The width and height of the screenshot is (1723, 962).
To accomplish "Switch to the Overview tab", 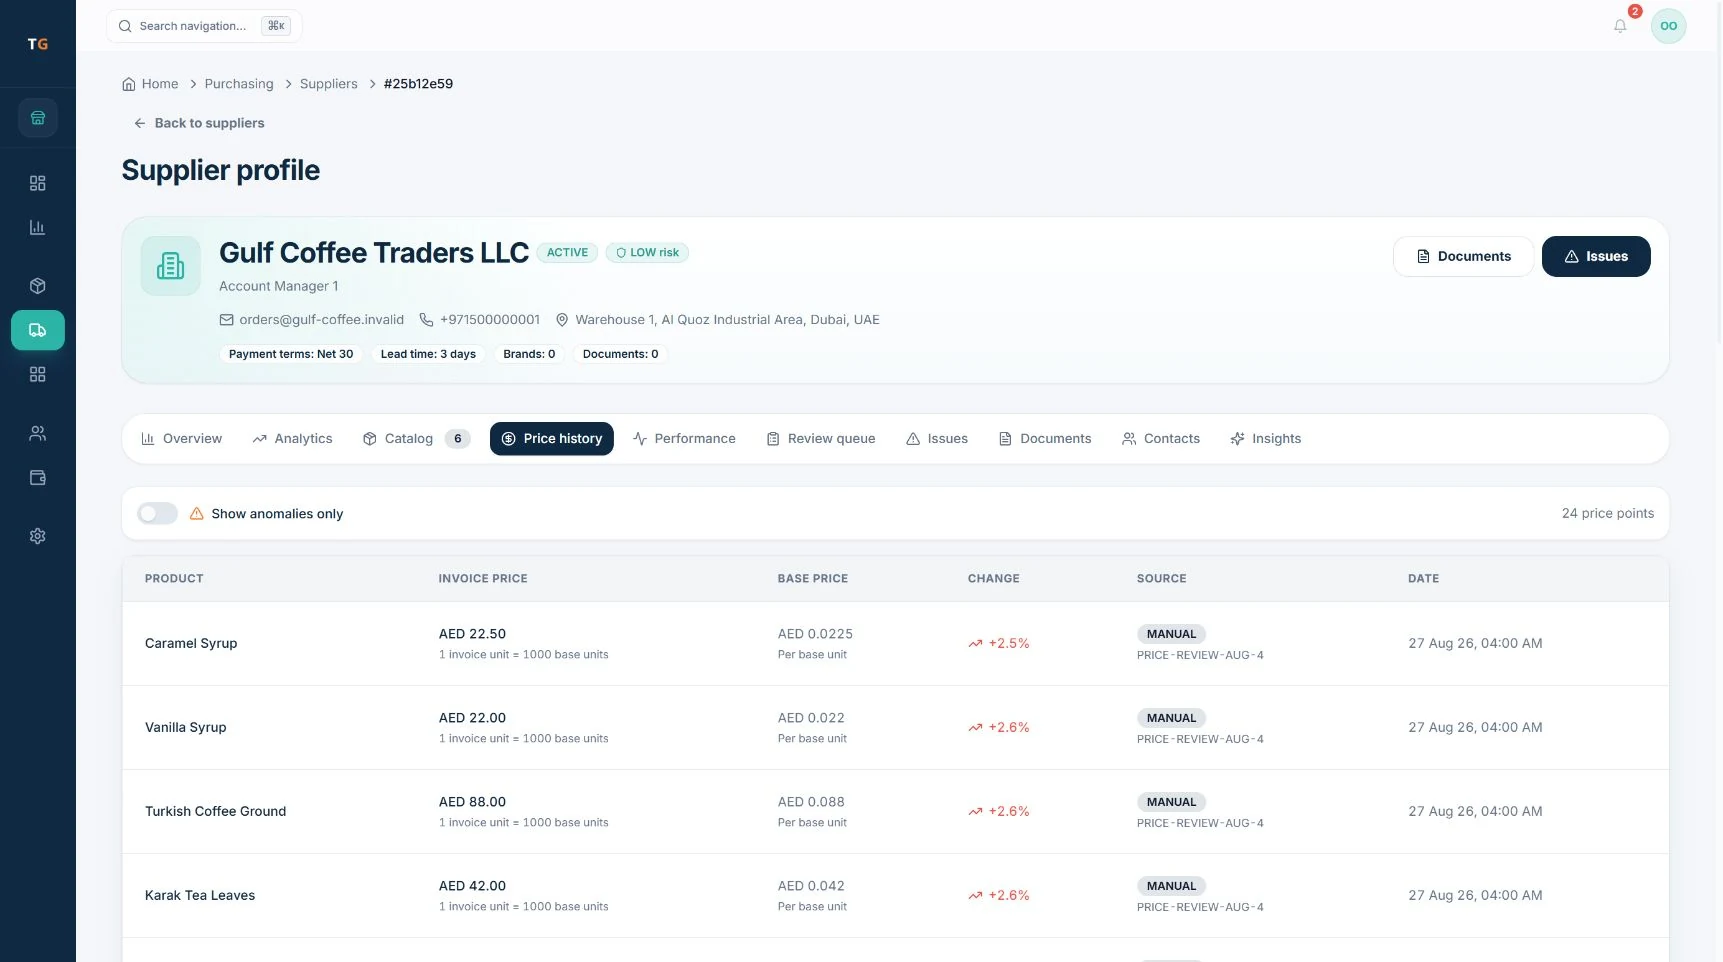I will tap(181, 439).
